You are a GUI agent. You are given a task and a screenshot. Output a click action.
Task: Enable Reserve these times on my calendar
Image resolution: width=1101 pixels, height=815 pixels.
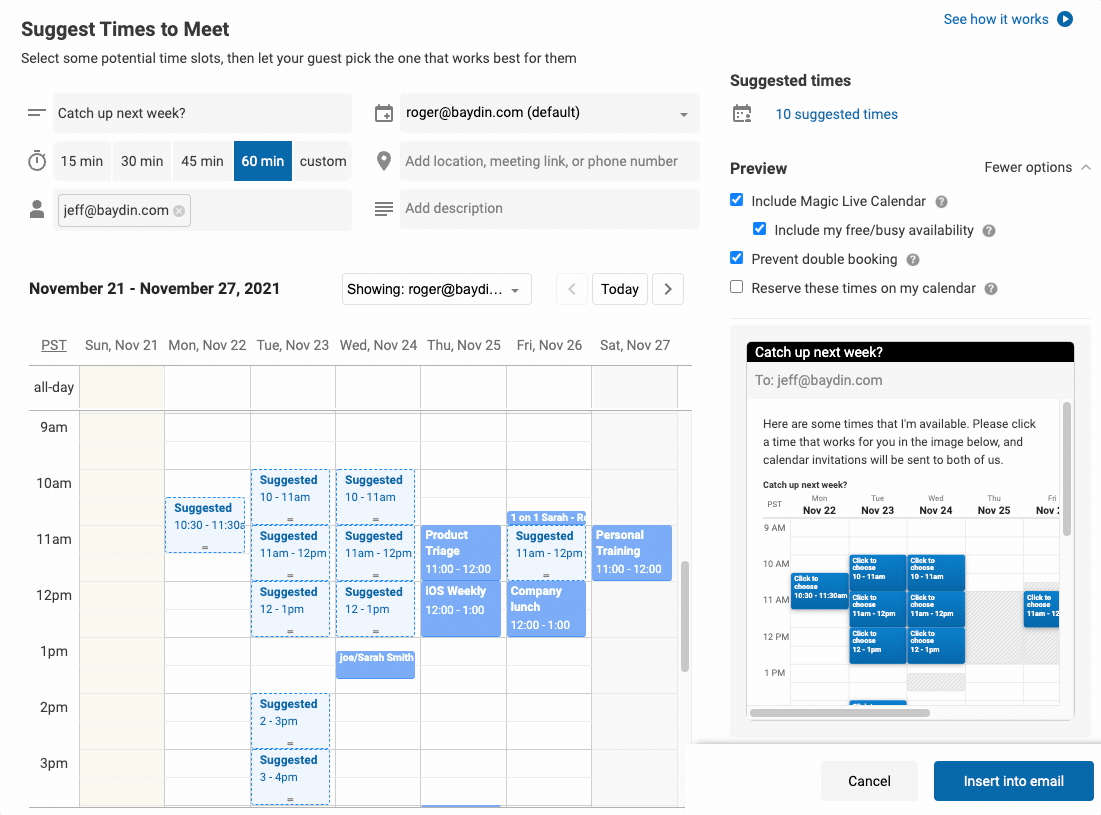pos(737,286)
